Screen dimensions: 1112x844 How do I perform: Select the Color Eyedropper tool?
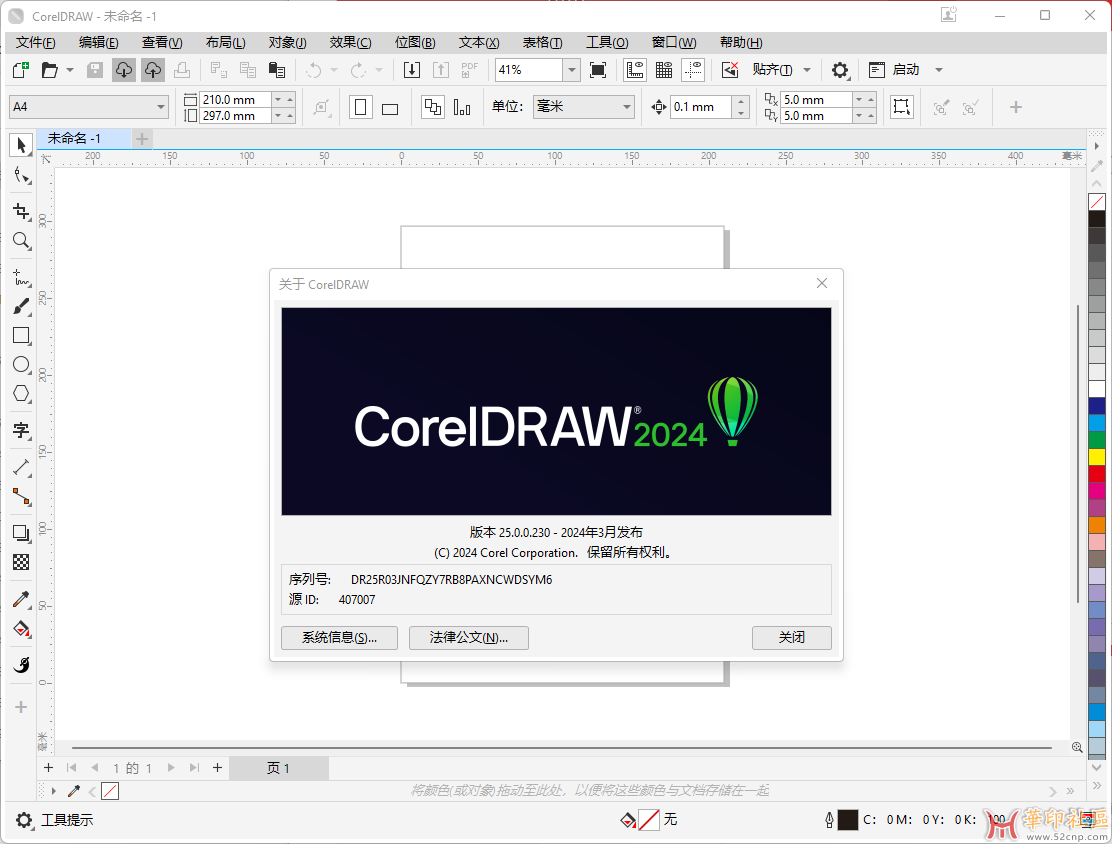pyautogui.click(x=21, y=599)
